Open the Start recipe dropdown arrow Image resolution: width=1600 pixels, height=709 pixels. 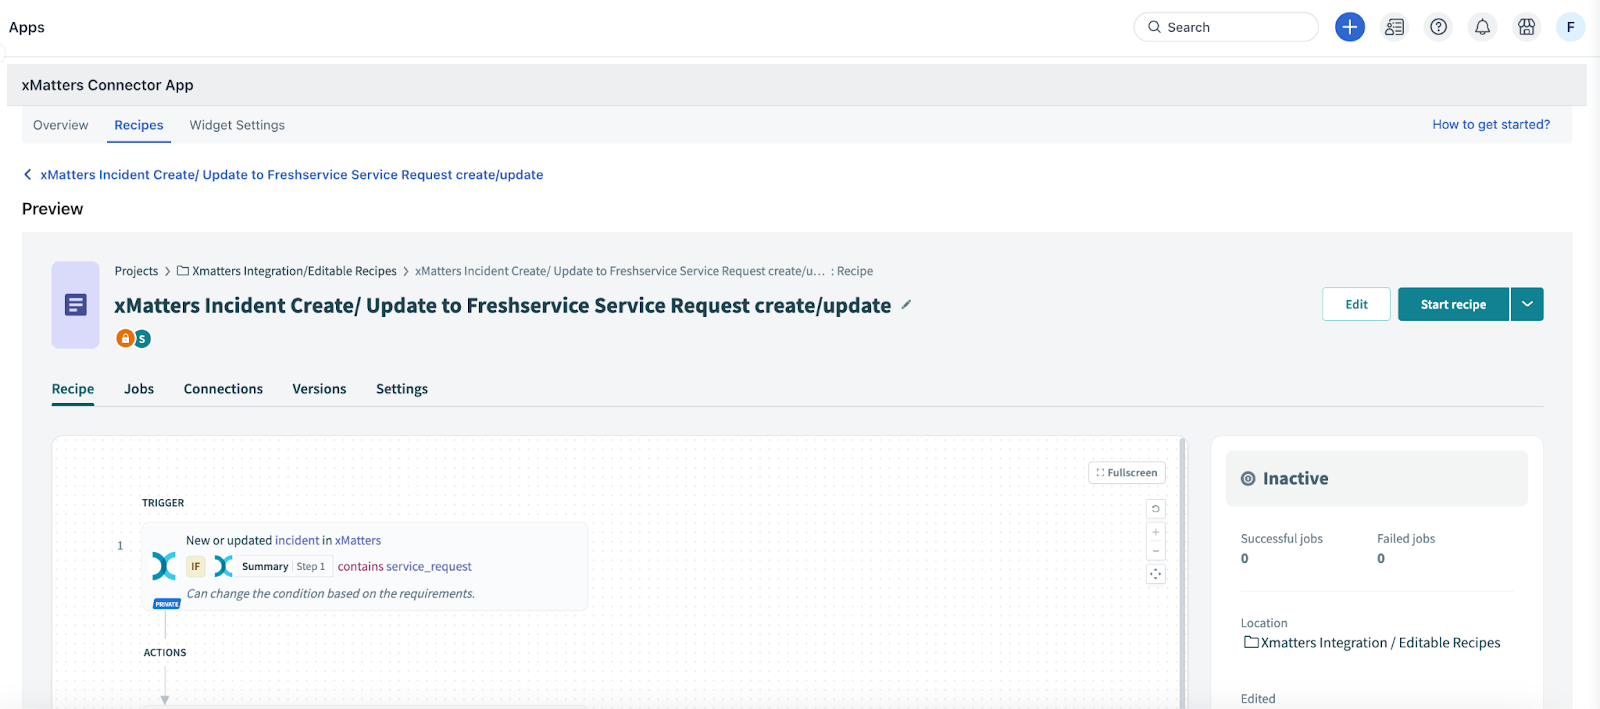click(1527, 304)
